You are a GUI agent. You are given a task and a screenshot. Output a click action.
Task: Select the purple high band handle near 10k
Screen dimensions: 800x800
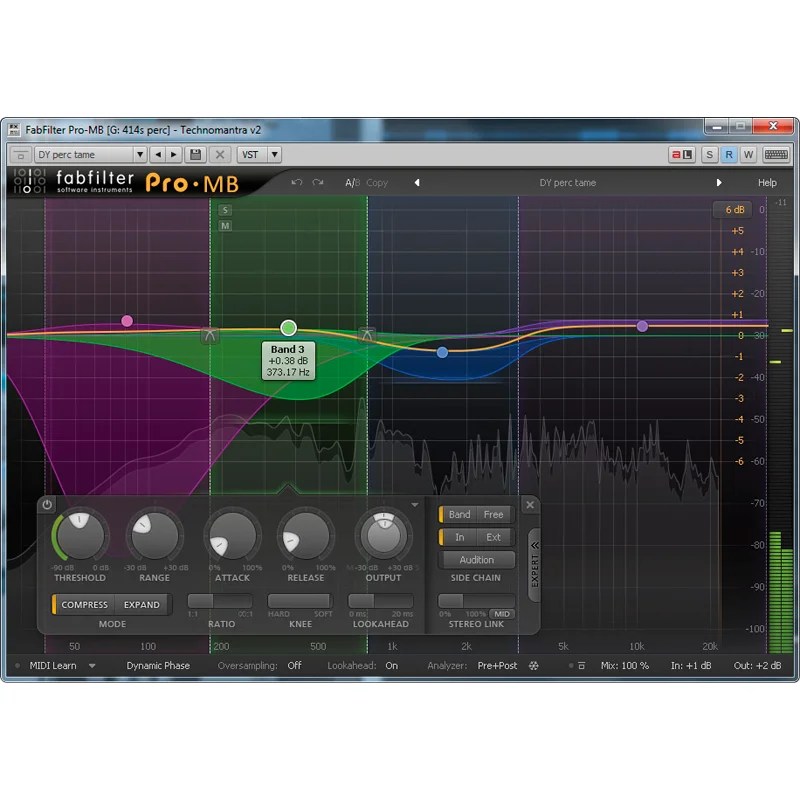(x=642, y=326)
